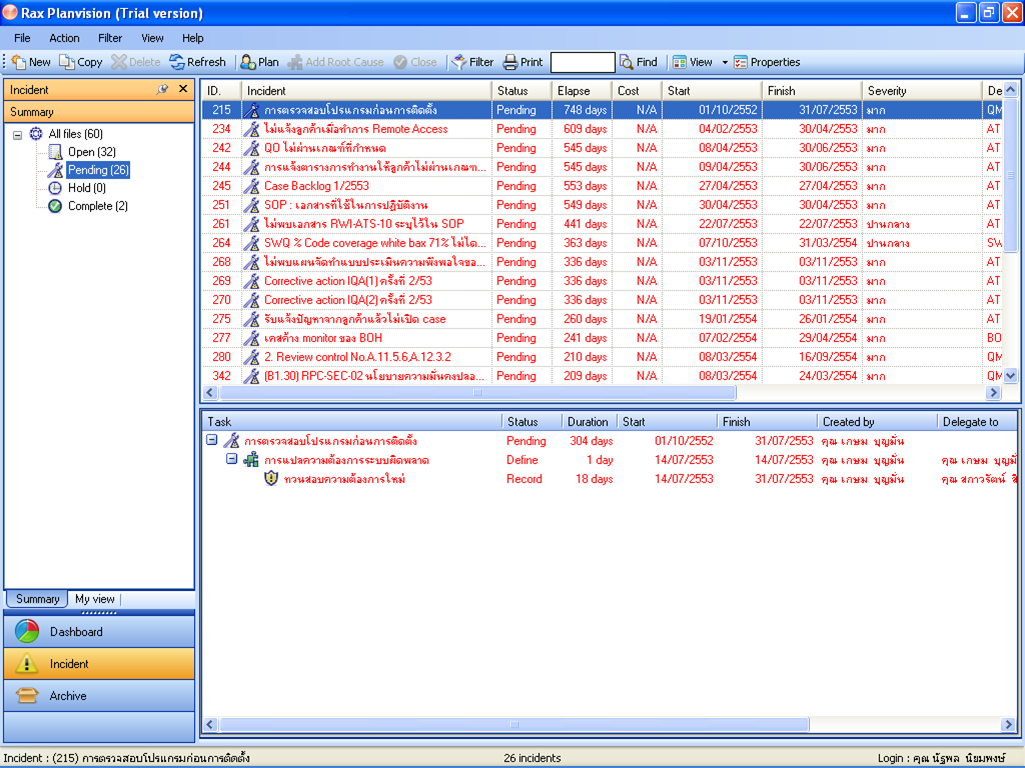Click the Copy toolbar icon
Viewport: 1025px width, 768px height.
coord(67,62)
